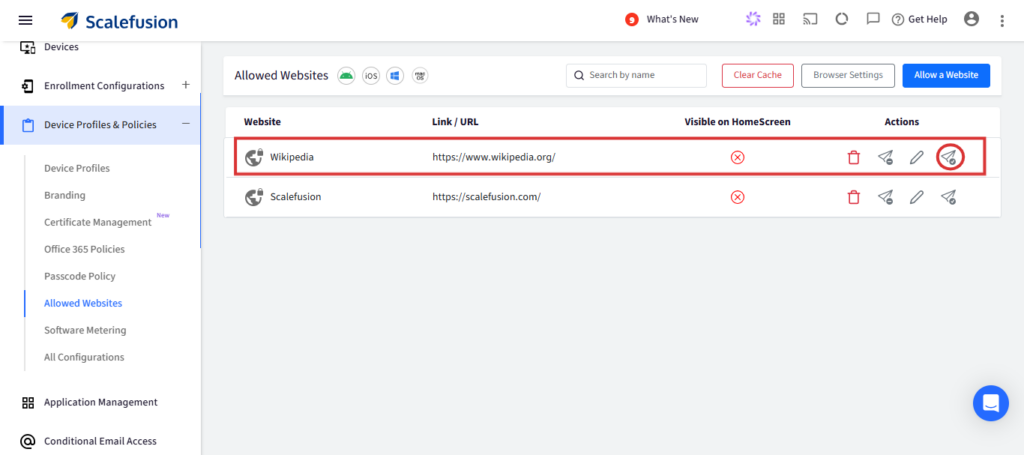Image resolution: width=1024 pixels, height=455 pixels.
Task: Open the user account profile icon
Action: [971, 19]
